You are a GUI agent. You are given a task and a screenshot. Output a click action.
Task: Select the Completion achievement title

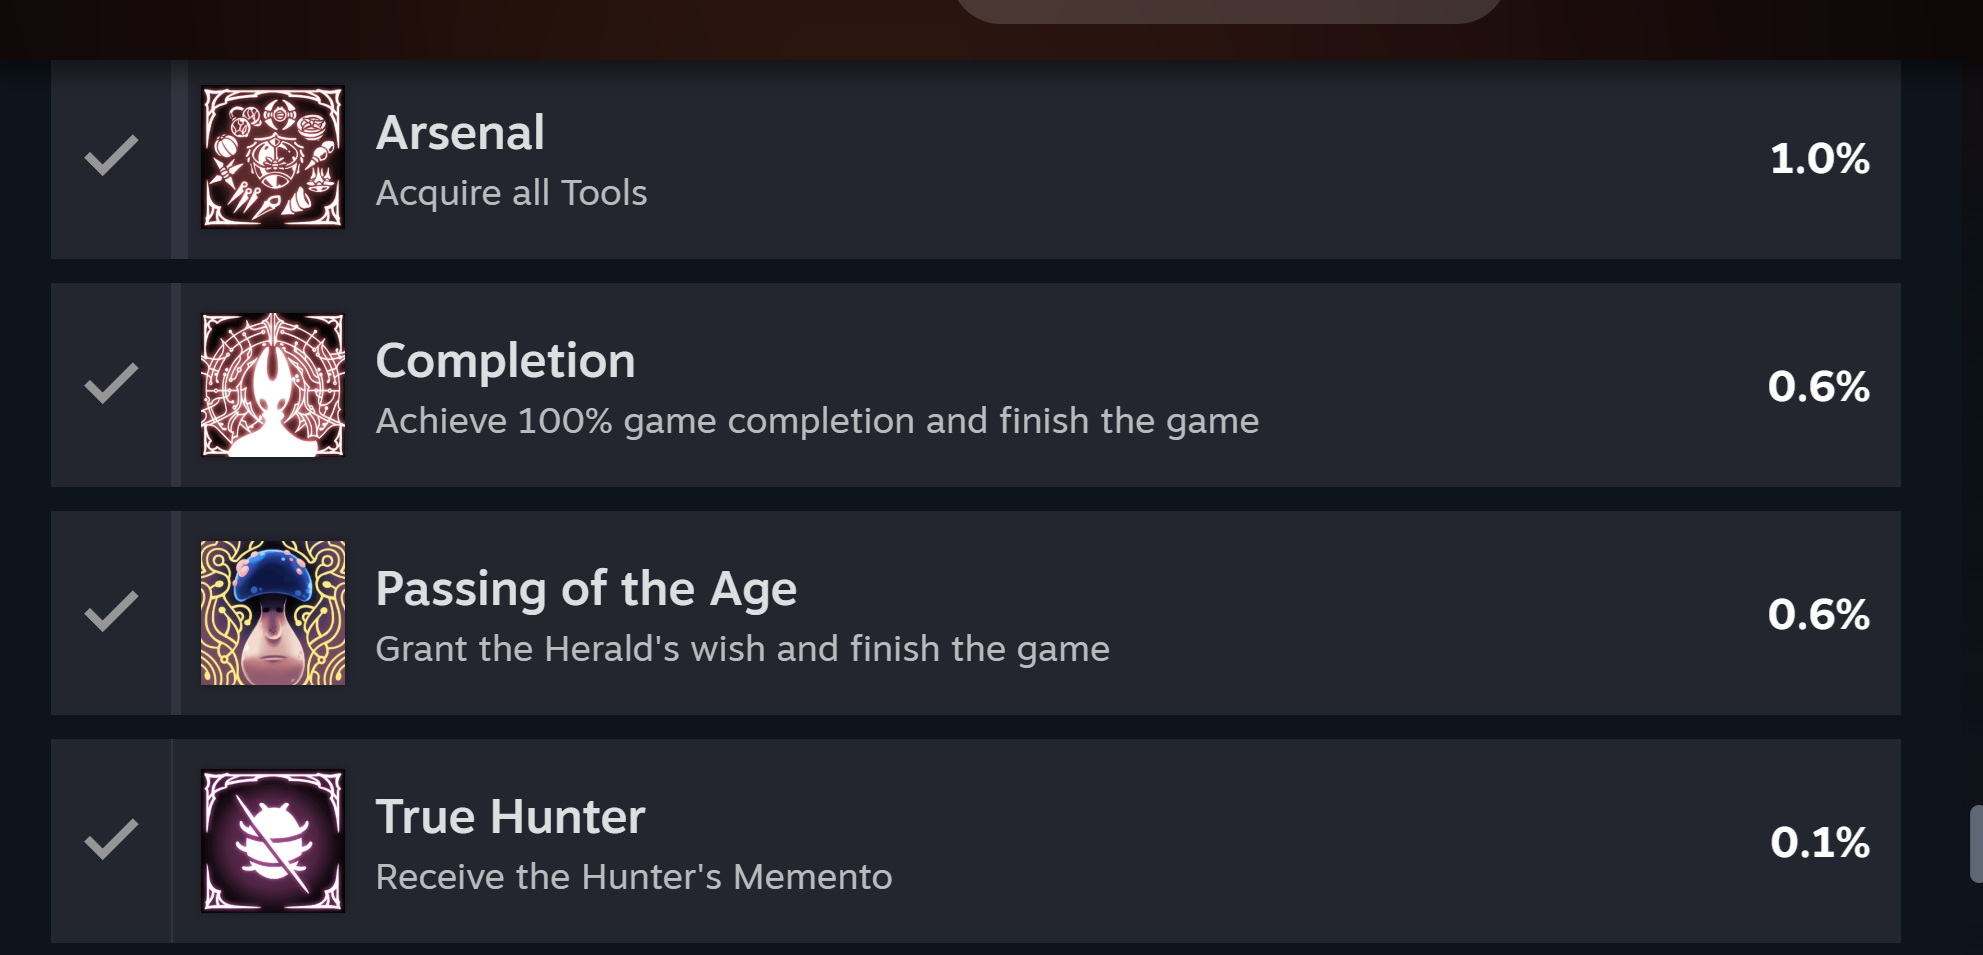point(505,361)
